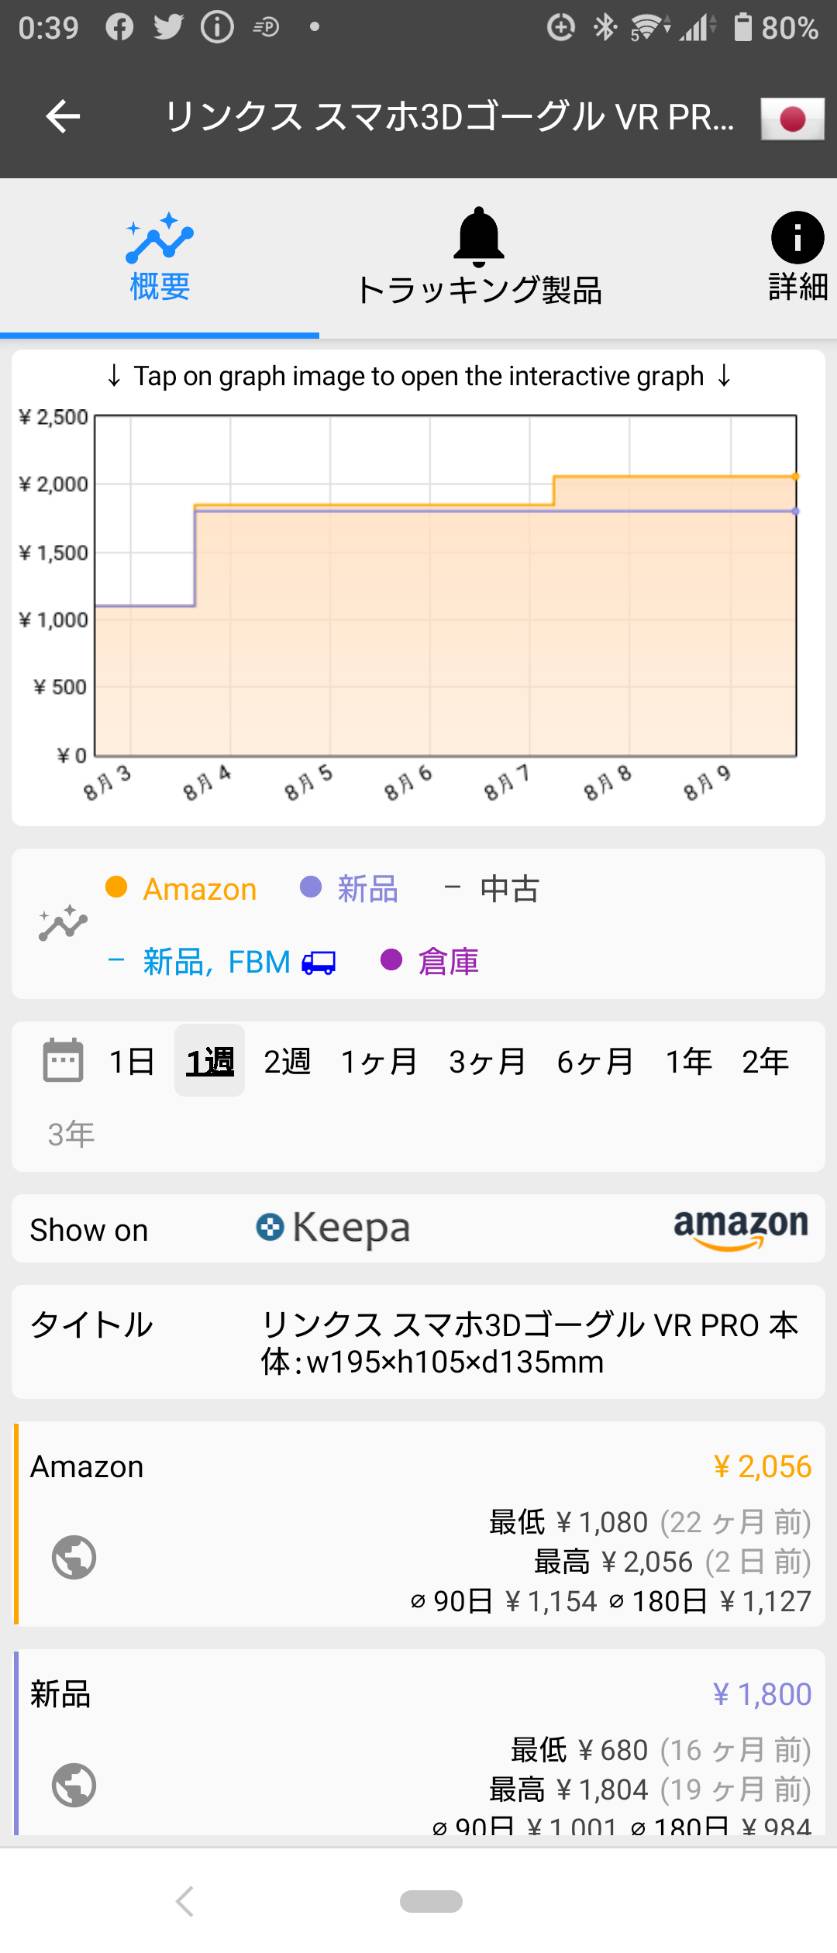Show this product on Keepa
Viewport: 837px width, 1953px height.
333,1228
